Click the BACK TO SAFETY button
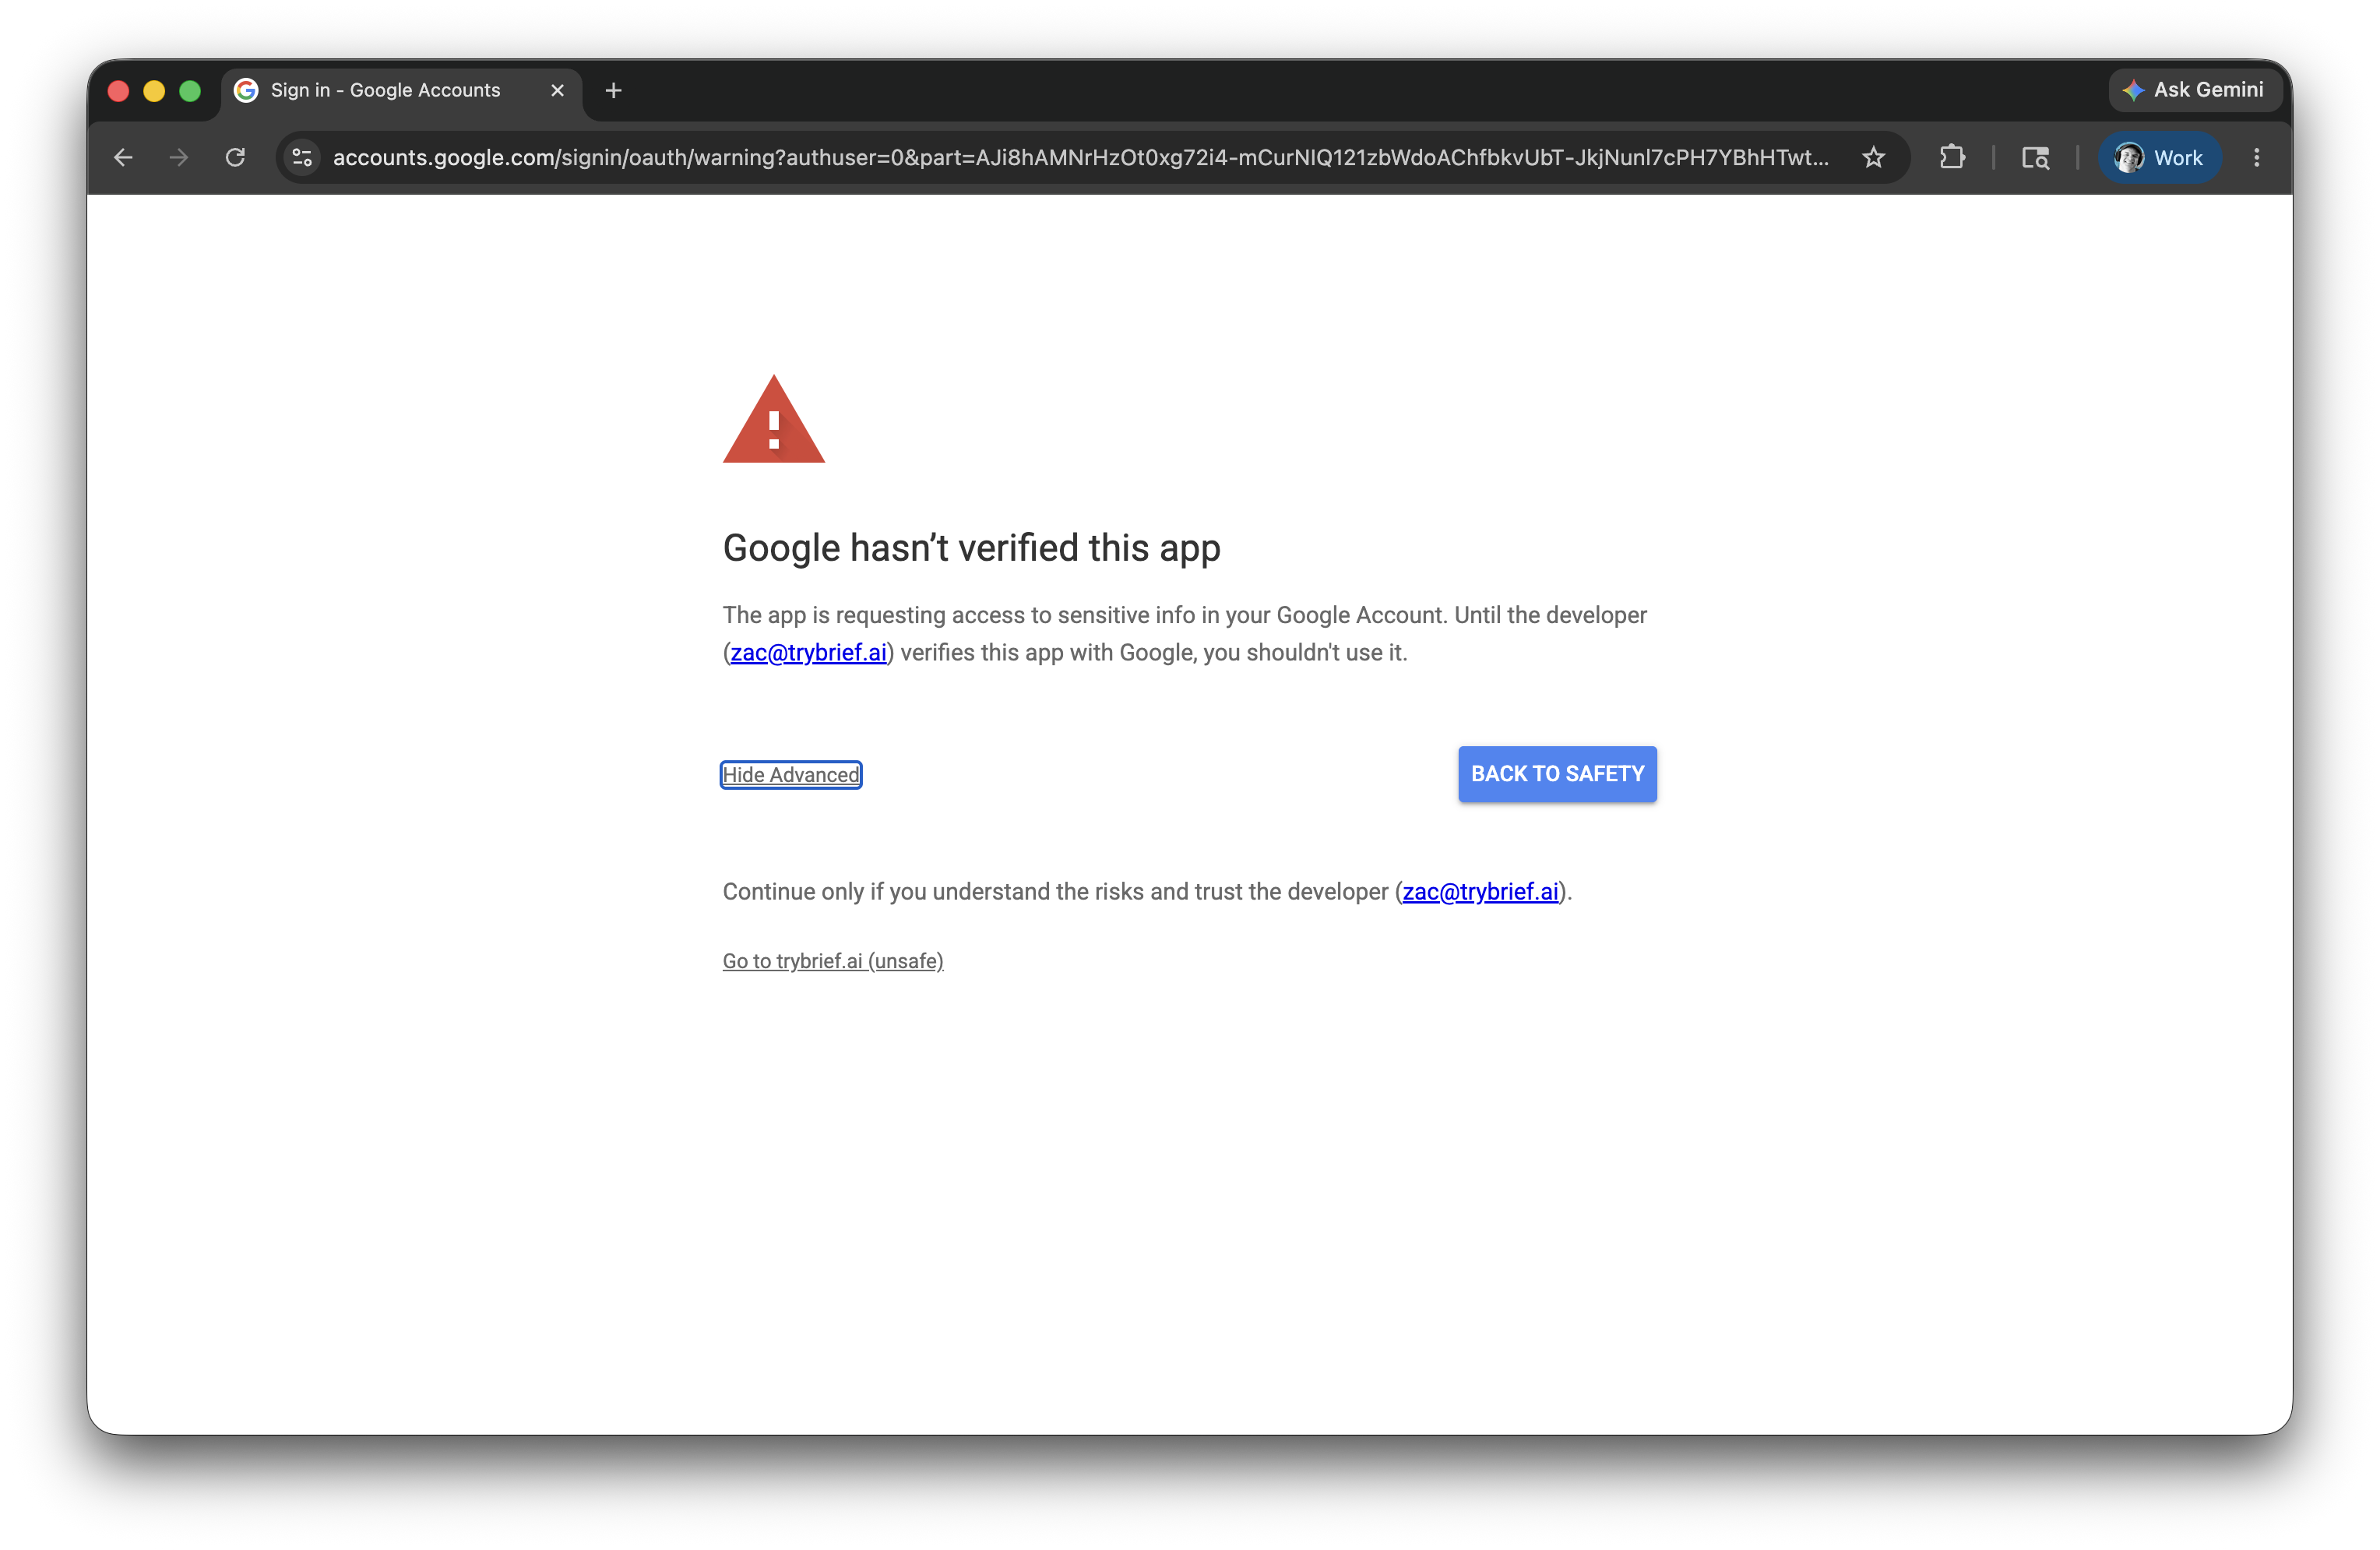 (1557, 774)
